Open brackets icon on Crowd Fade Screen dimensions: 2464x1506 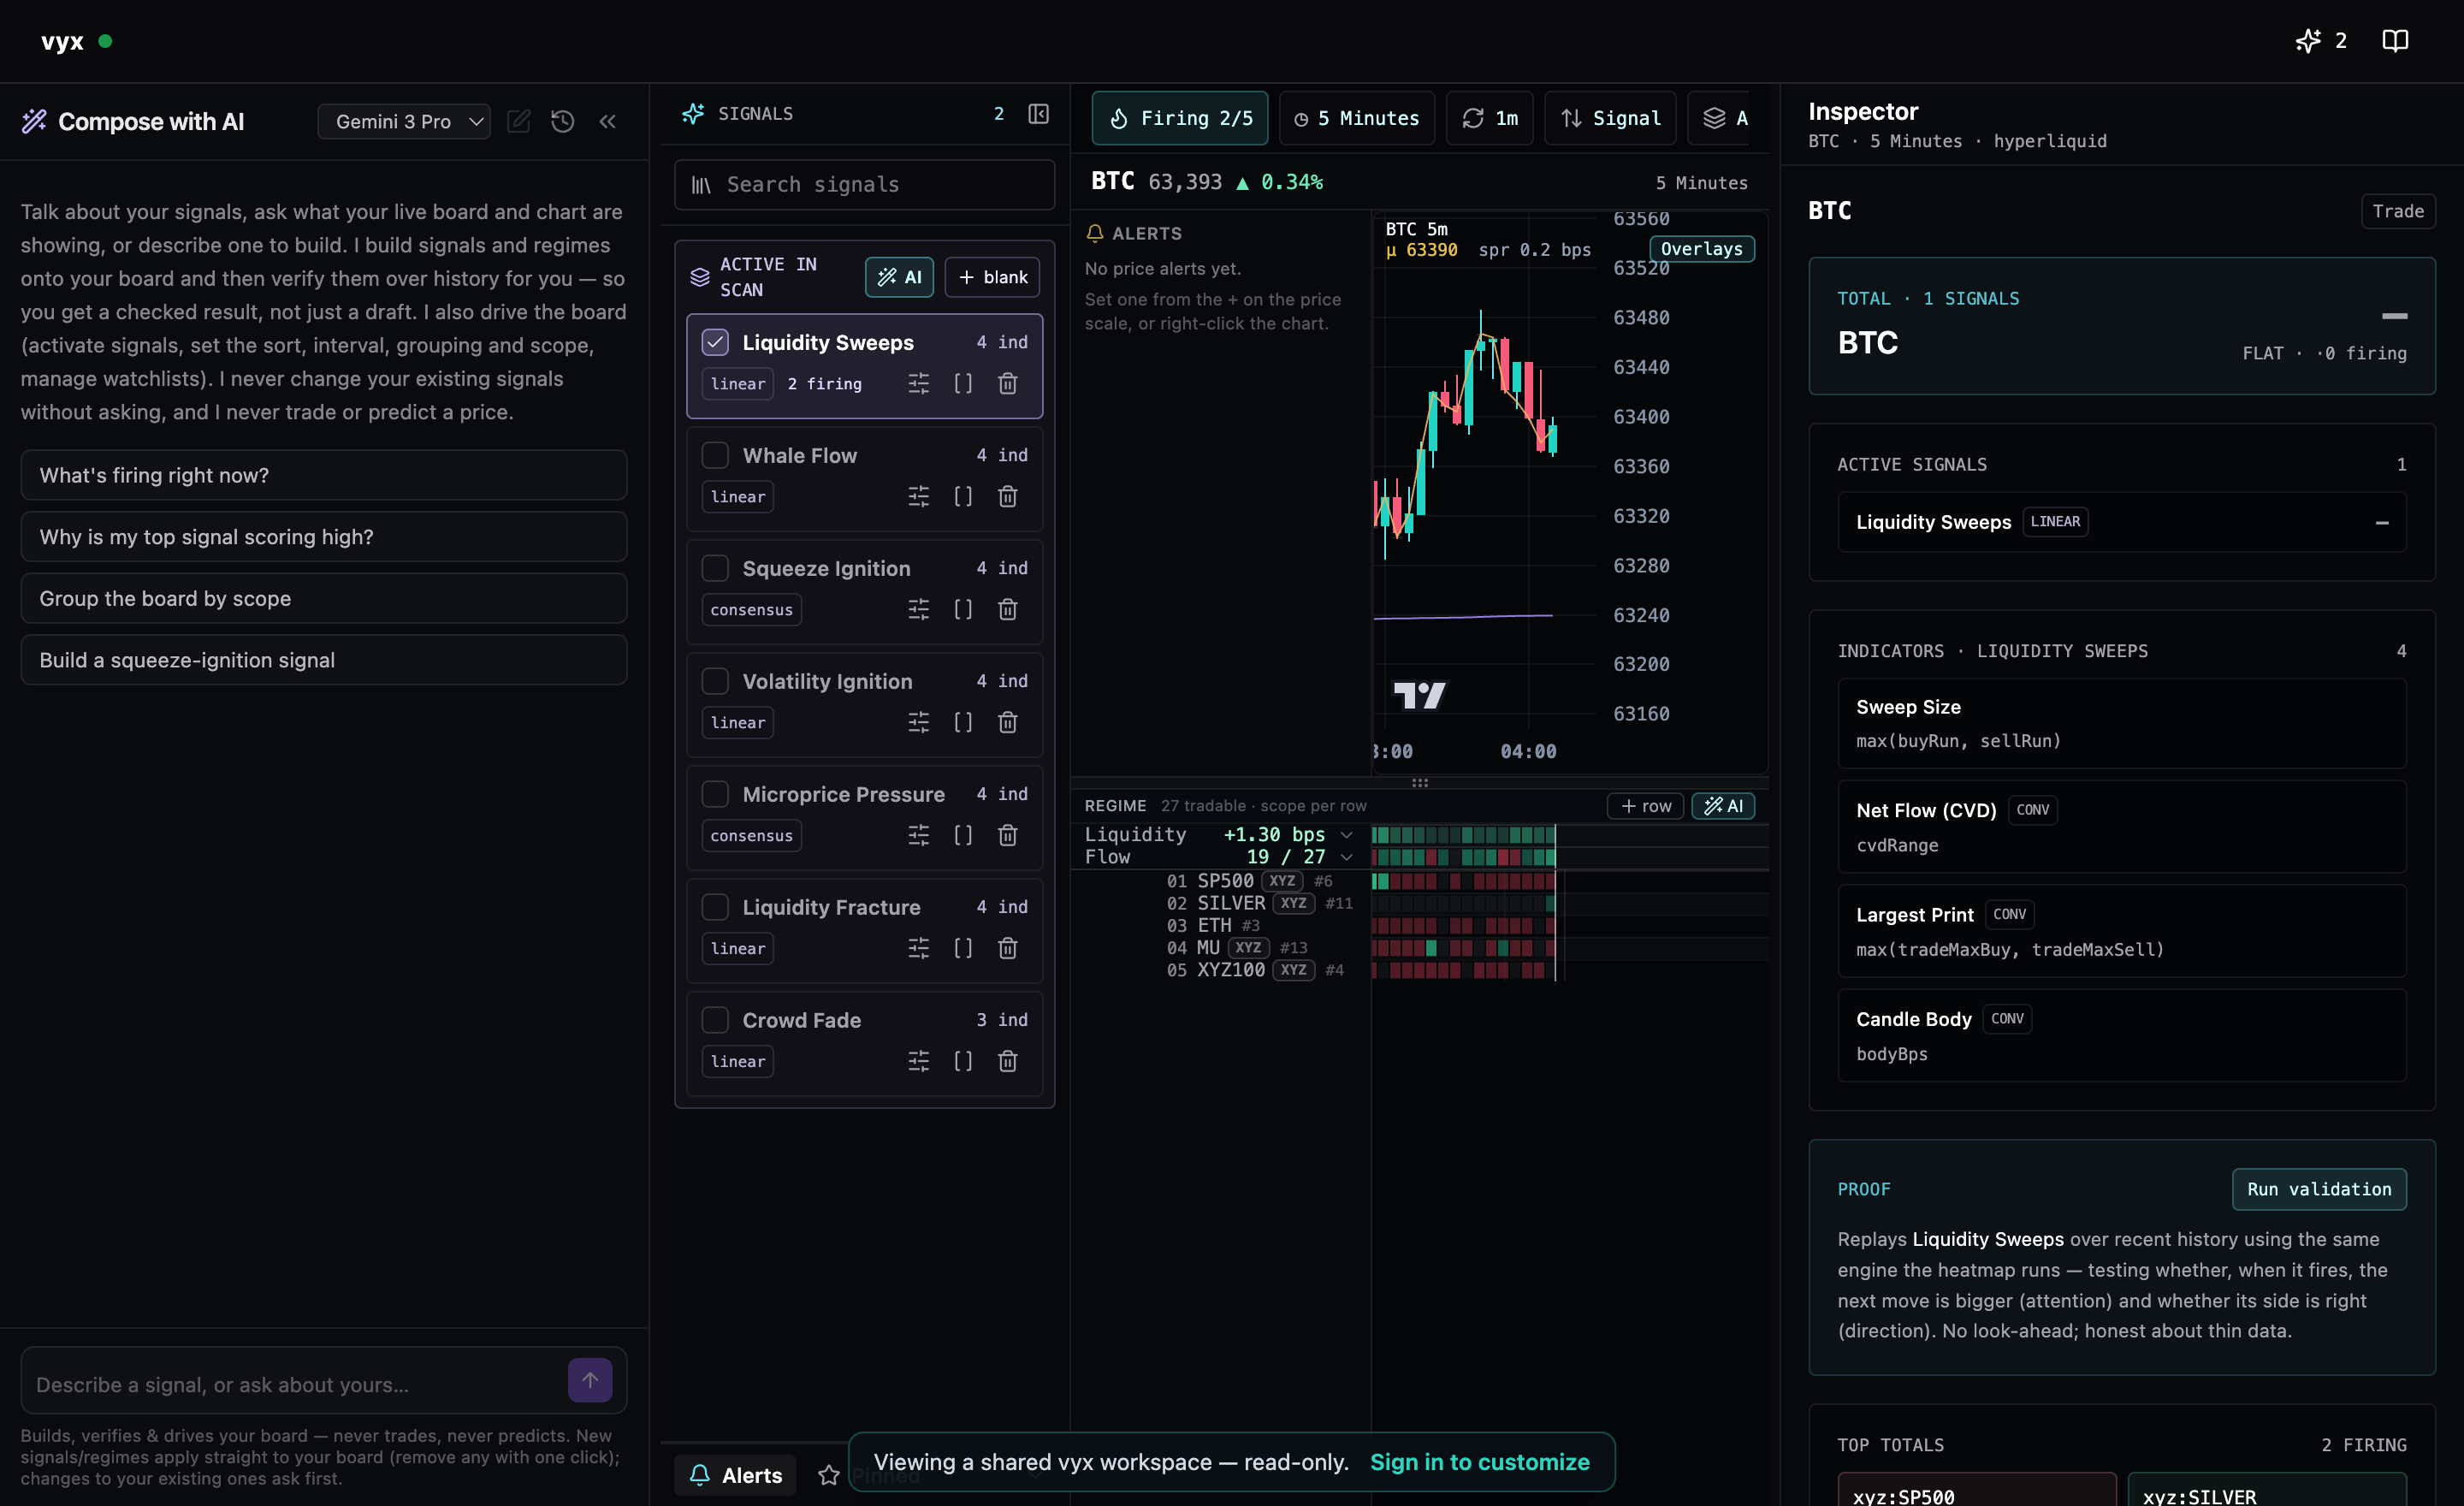(963, 1062)
